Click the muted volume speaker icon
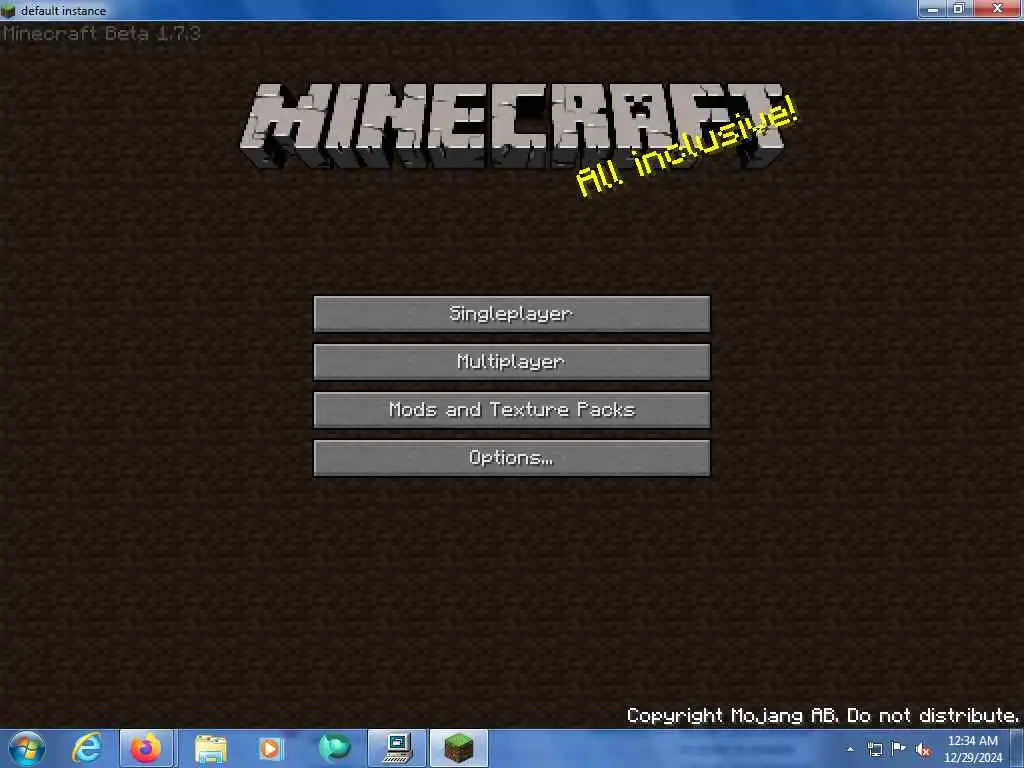Screen dimensions: 1024x768 [923, 750]
